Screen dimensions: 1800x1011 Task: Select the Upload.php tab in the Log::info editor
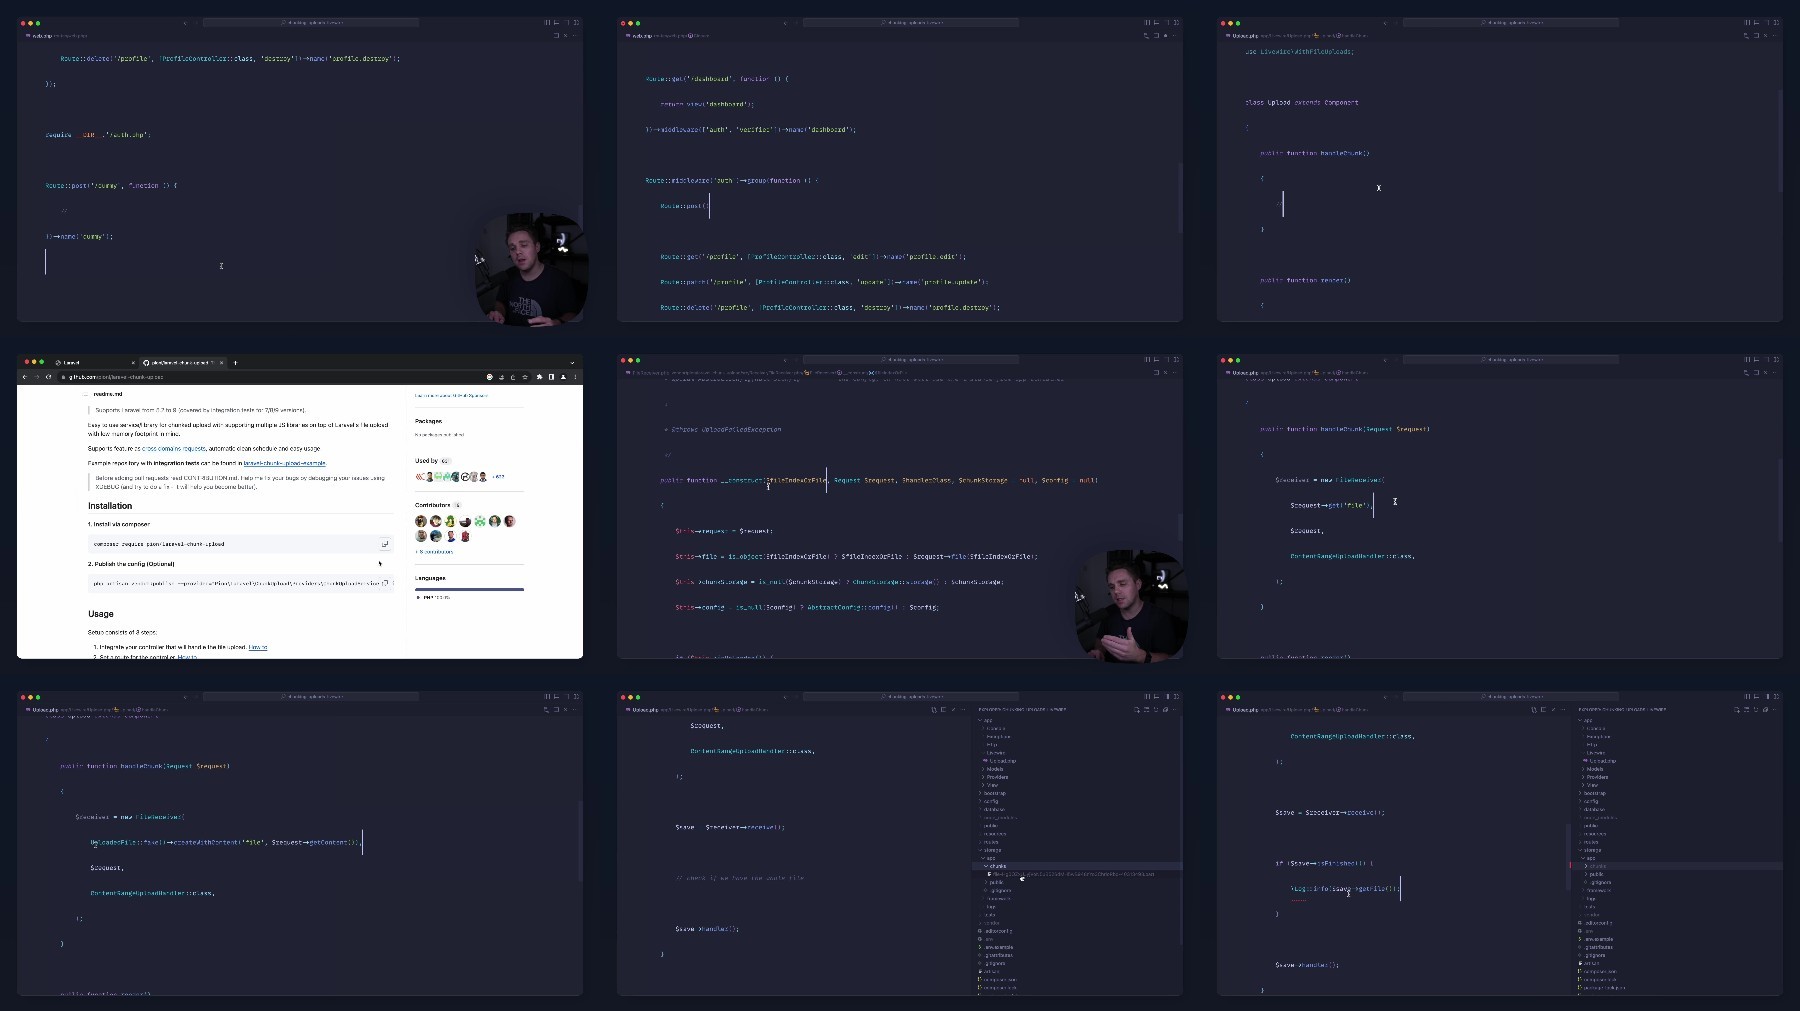pos(1246,709)
